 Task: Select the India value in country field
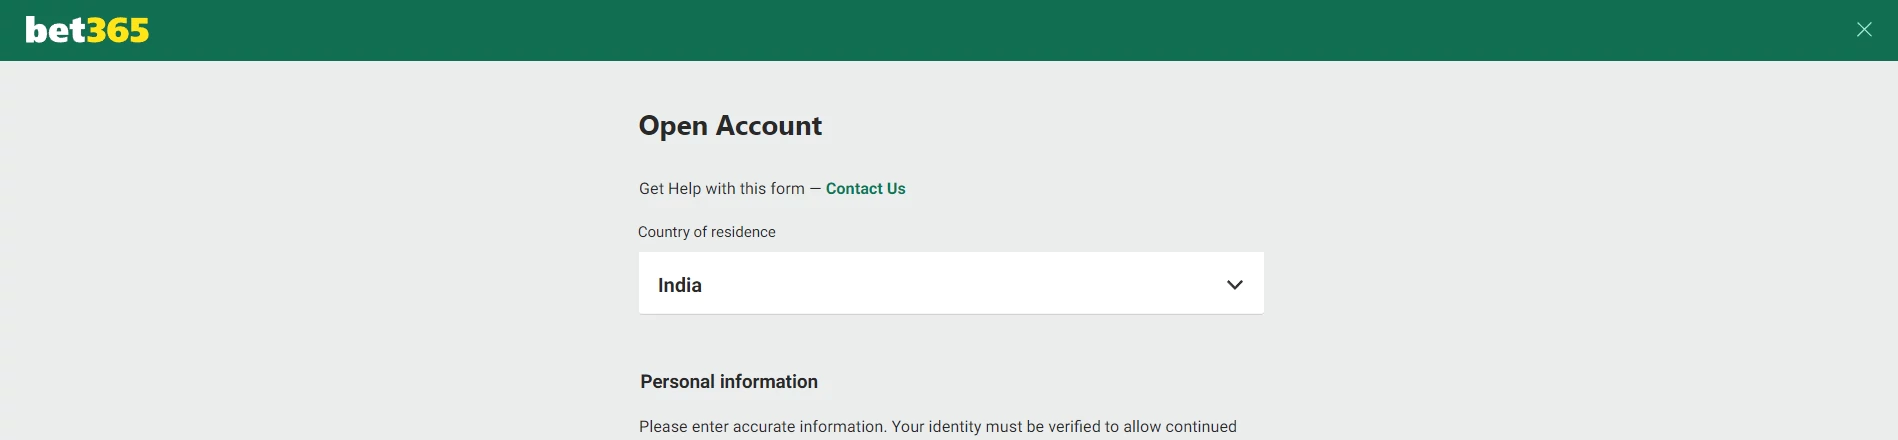pos(680,285)
